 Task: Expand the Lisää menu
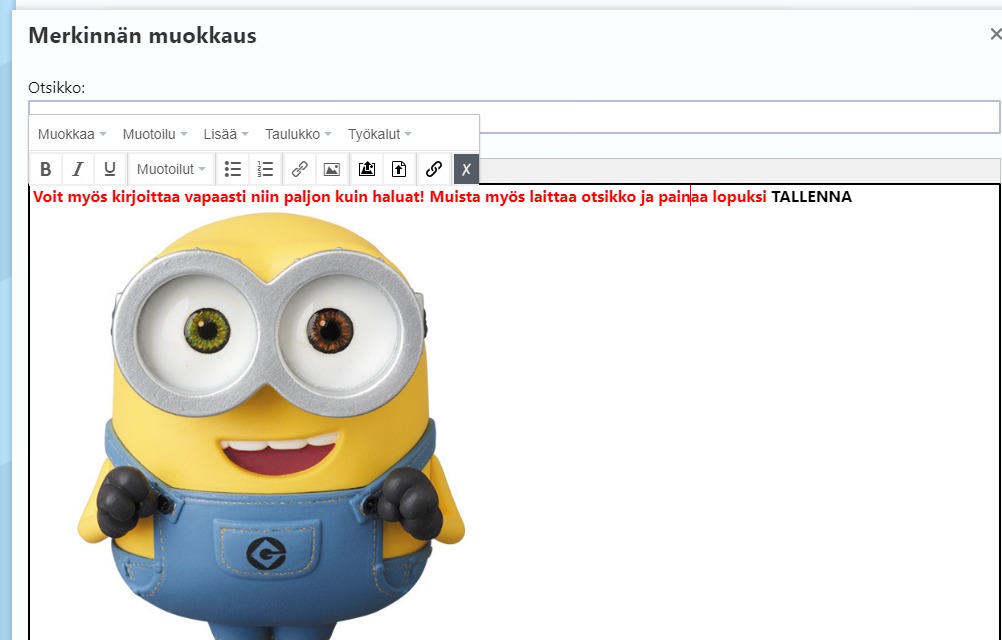tap(226, 134)
